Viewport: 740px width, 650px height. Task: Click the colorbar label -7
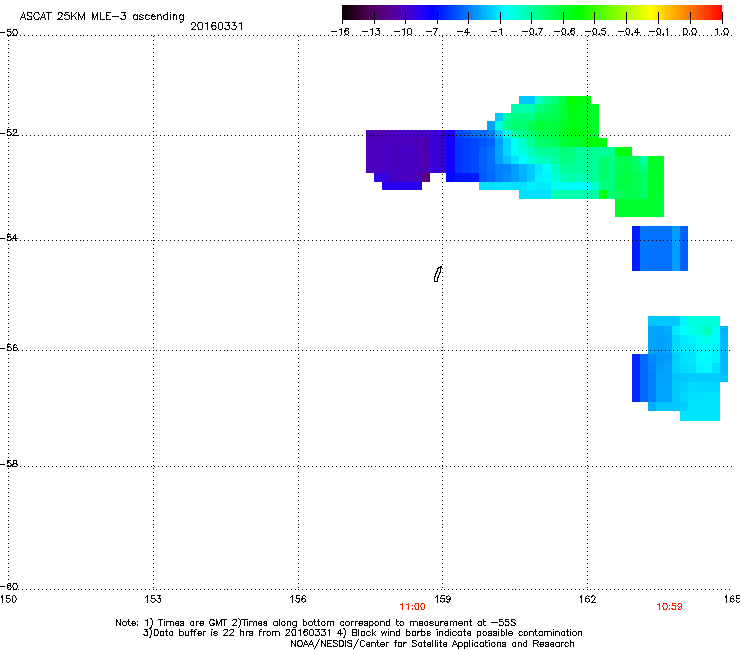(x=433, y=32)
